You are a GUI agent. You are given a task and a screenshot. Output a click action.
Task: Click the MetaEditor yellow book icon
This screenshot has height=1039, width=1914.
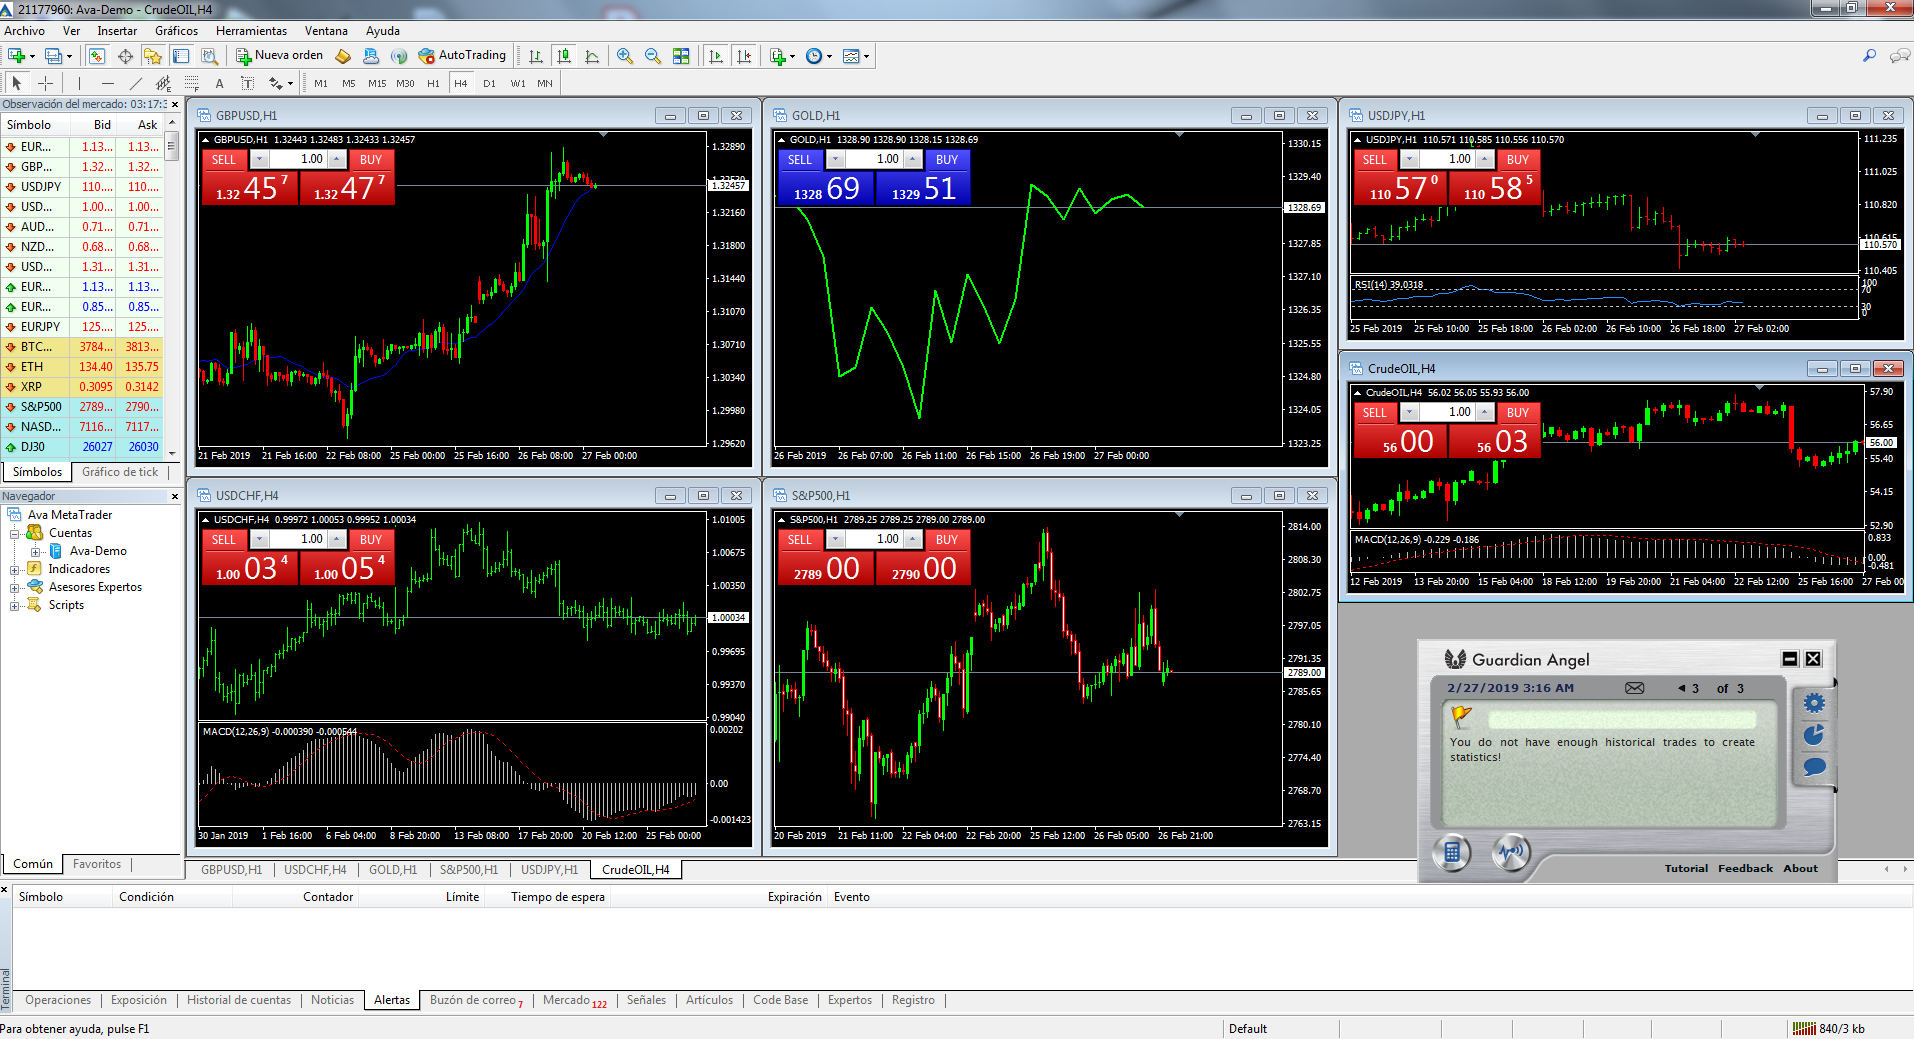click(x=343, y=56)
